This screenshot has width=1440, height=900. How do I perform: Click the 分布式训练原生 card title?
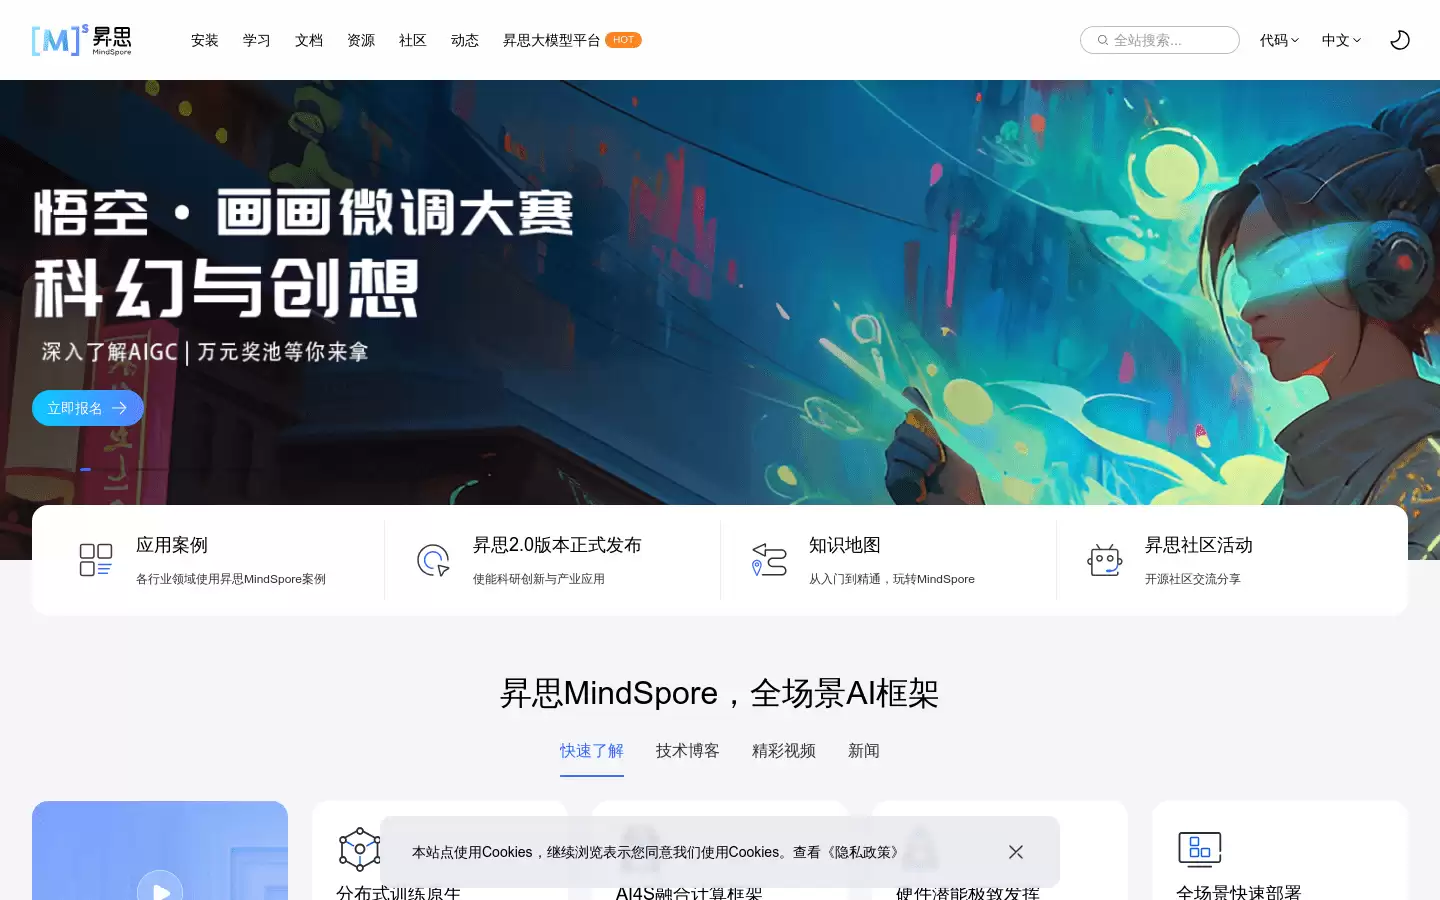[399, 892]
